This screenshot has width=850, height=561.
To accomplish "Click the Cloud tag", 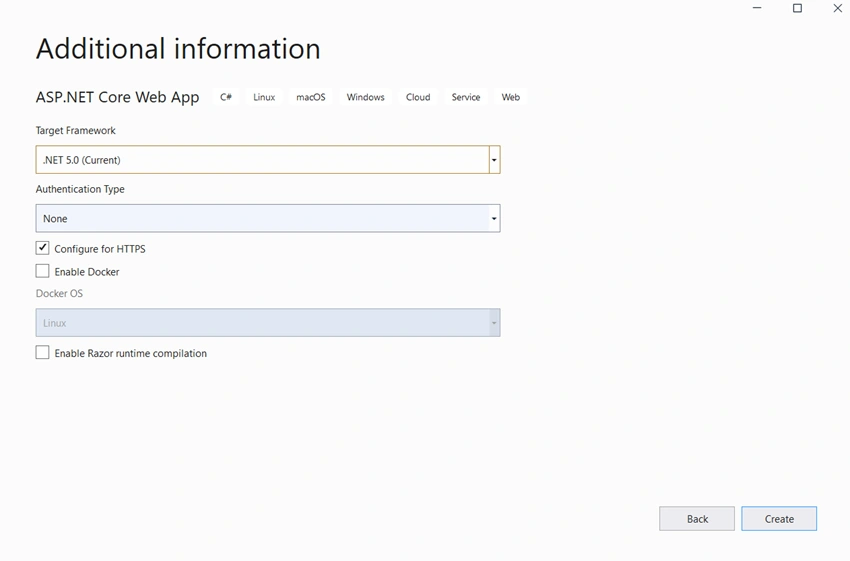I will click(418, 97).
